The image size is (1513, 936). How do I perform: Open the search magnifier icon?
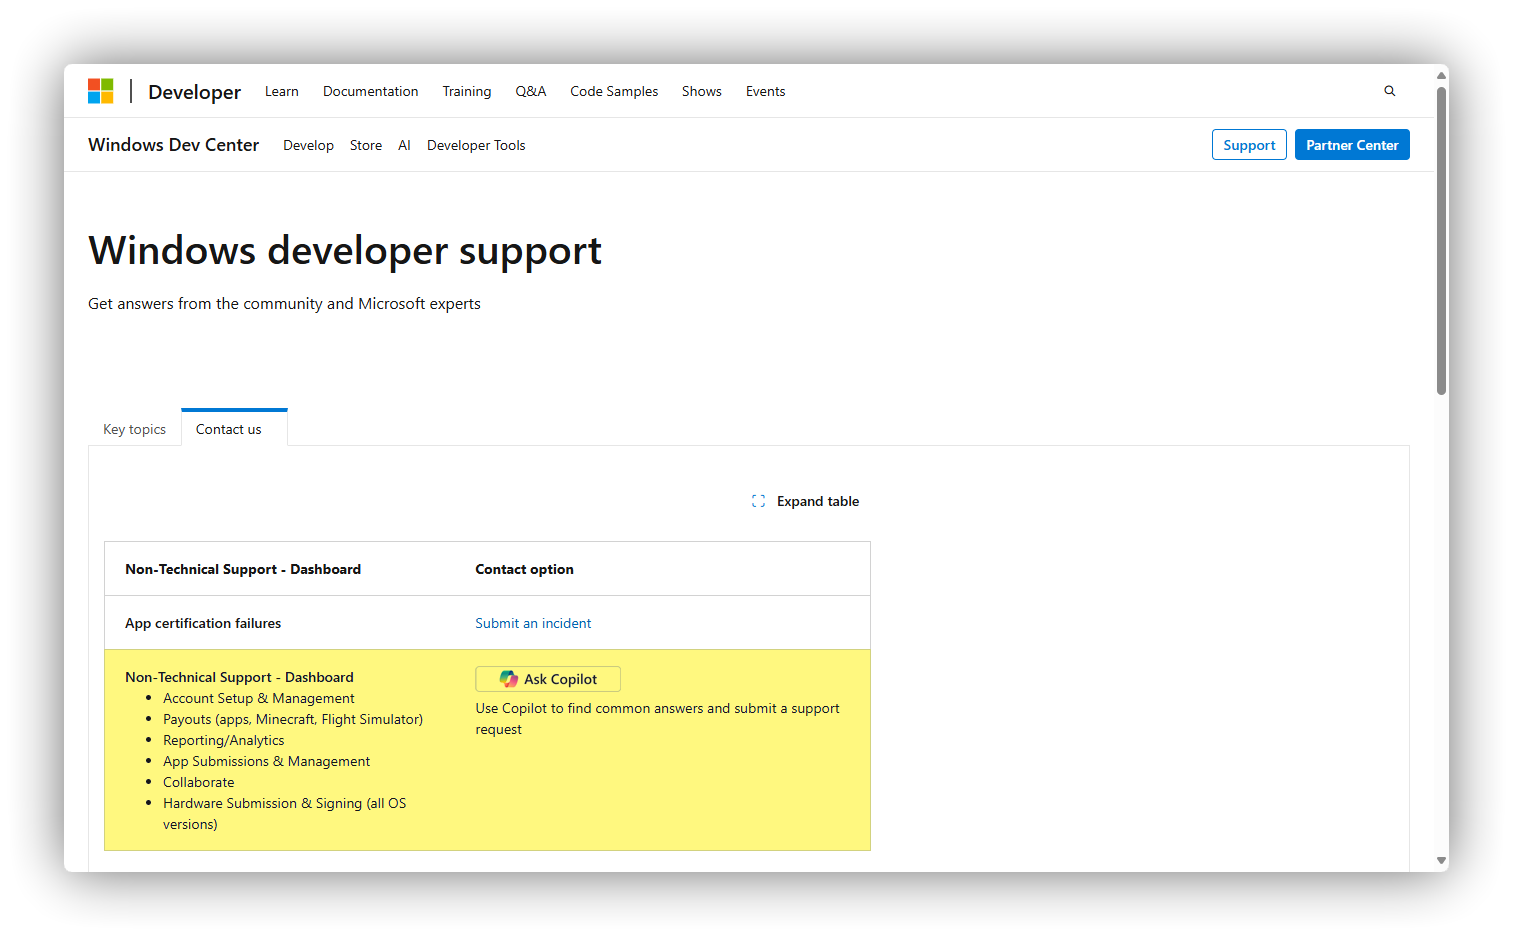[x=1389, y=91]
